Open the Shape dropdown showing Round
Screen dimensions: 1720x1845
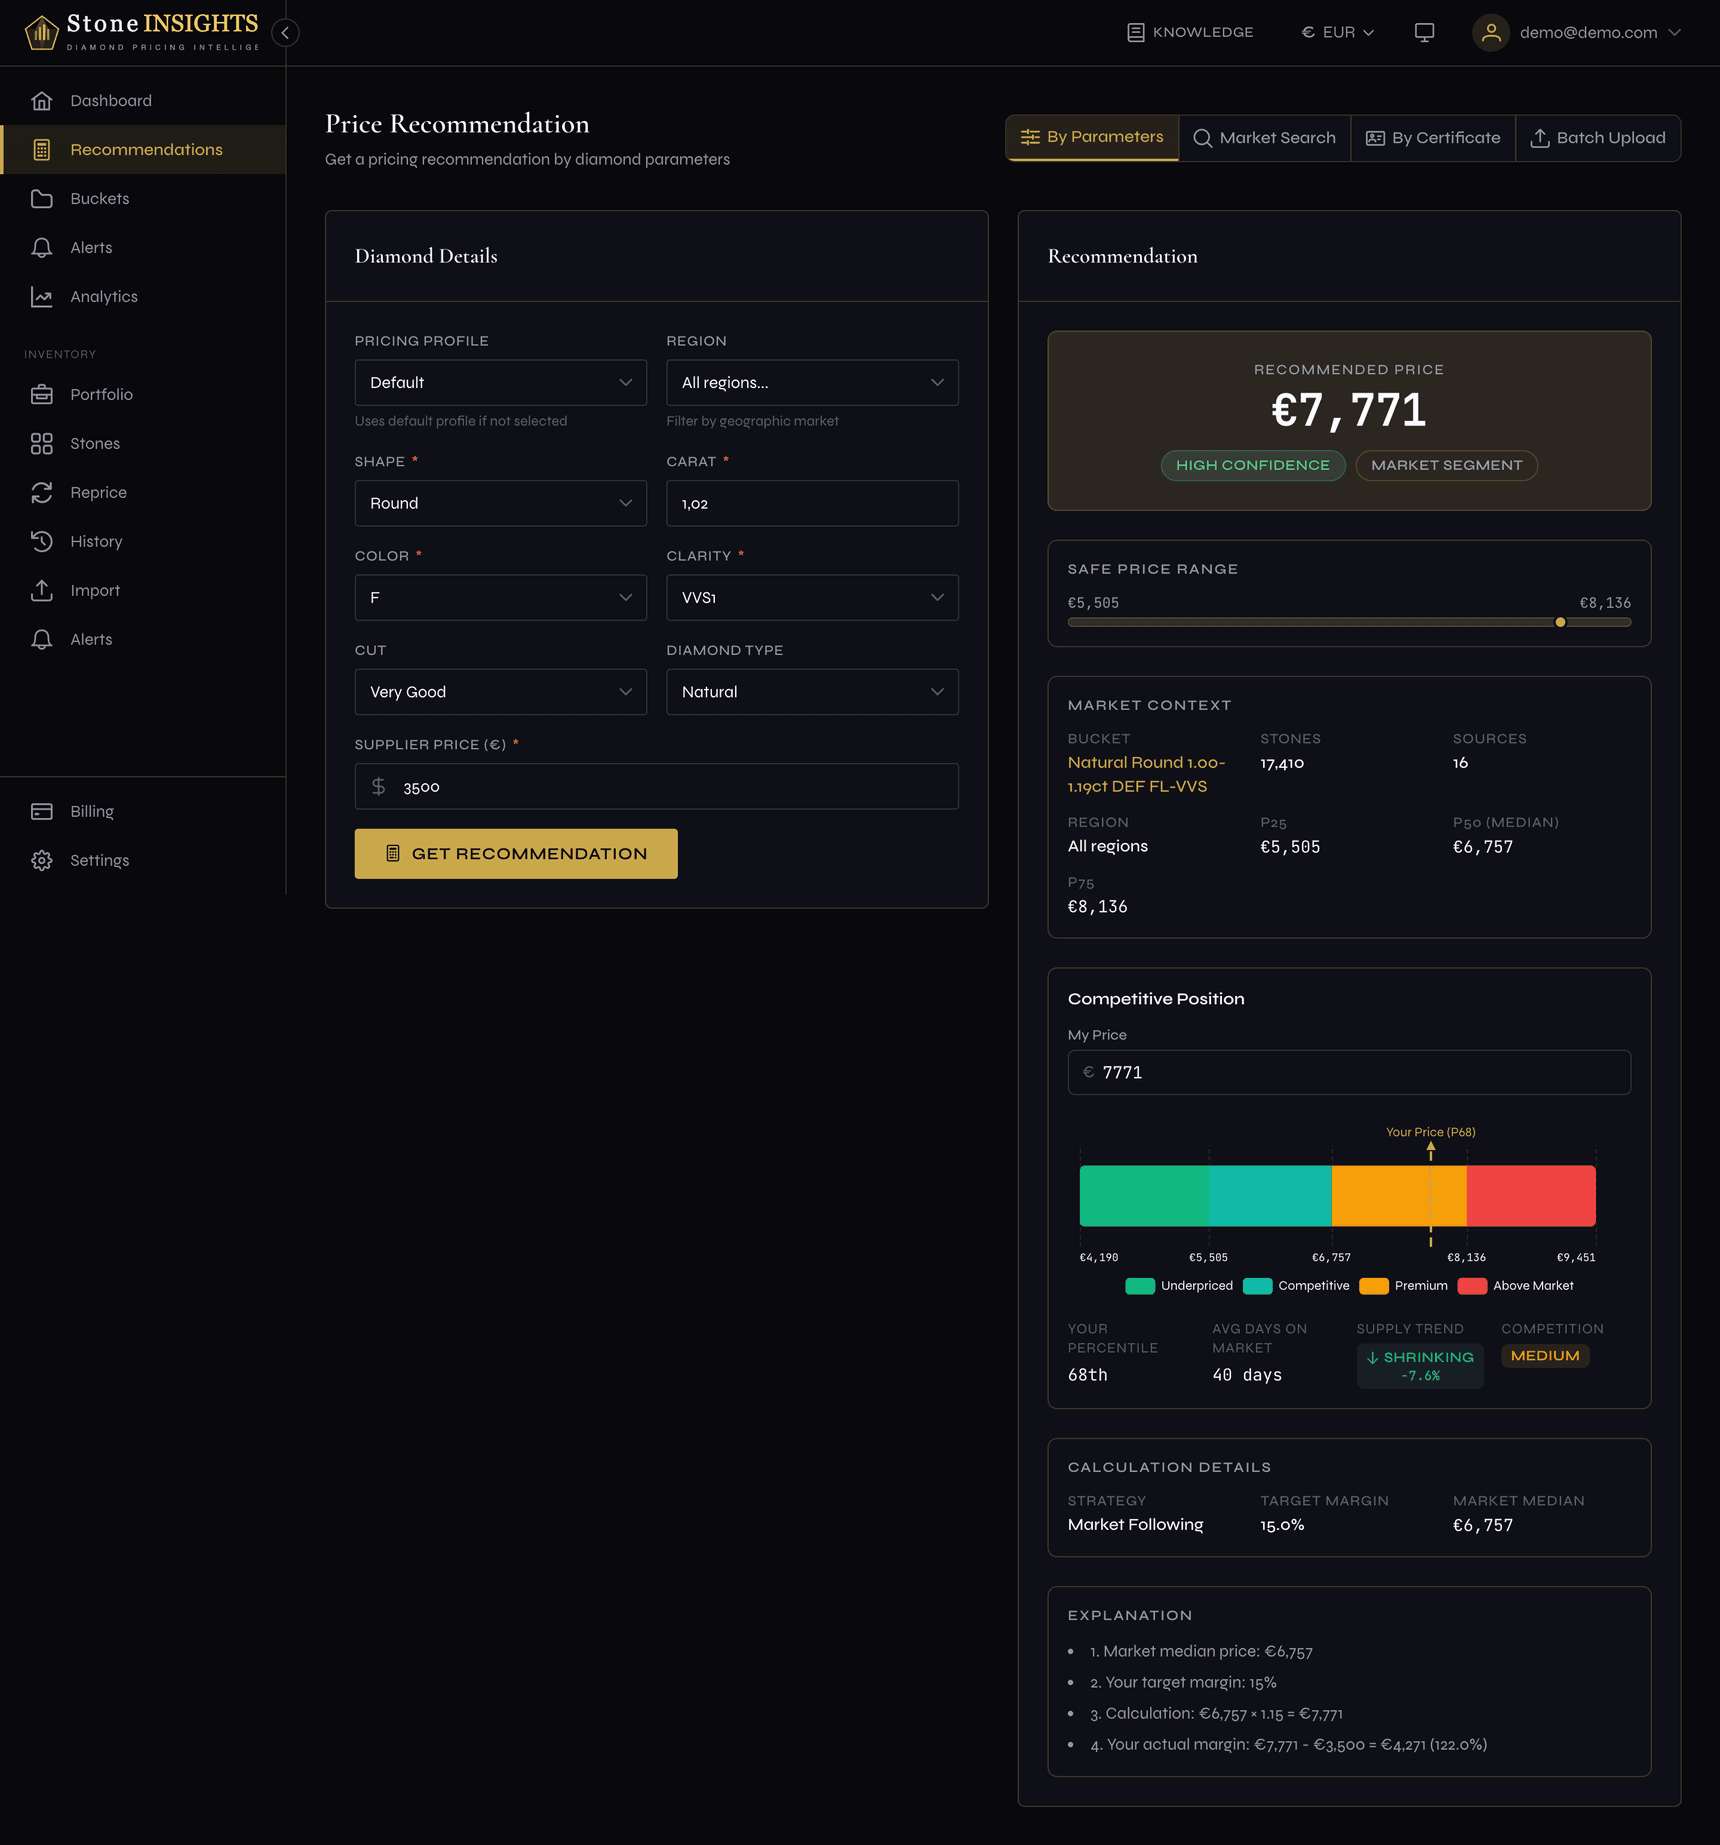tap(500, 503)
